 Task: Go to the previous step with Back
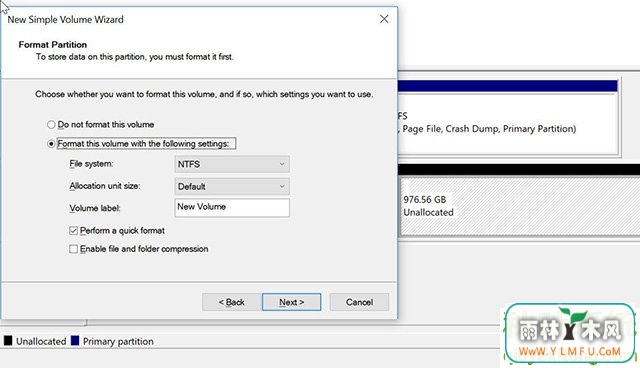coord(231,302)
